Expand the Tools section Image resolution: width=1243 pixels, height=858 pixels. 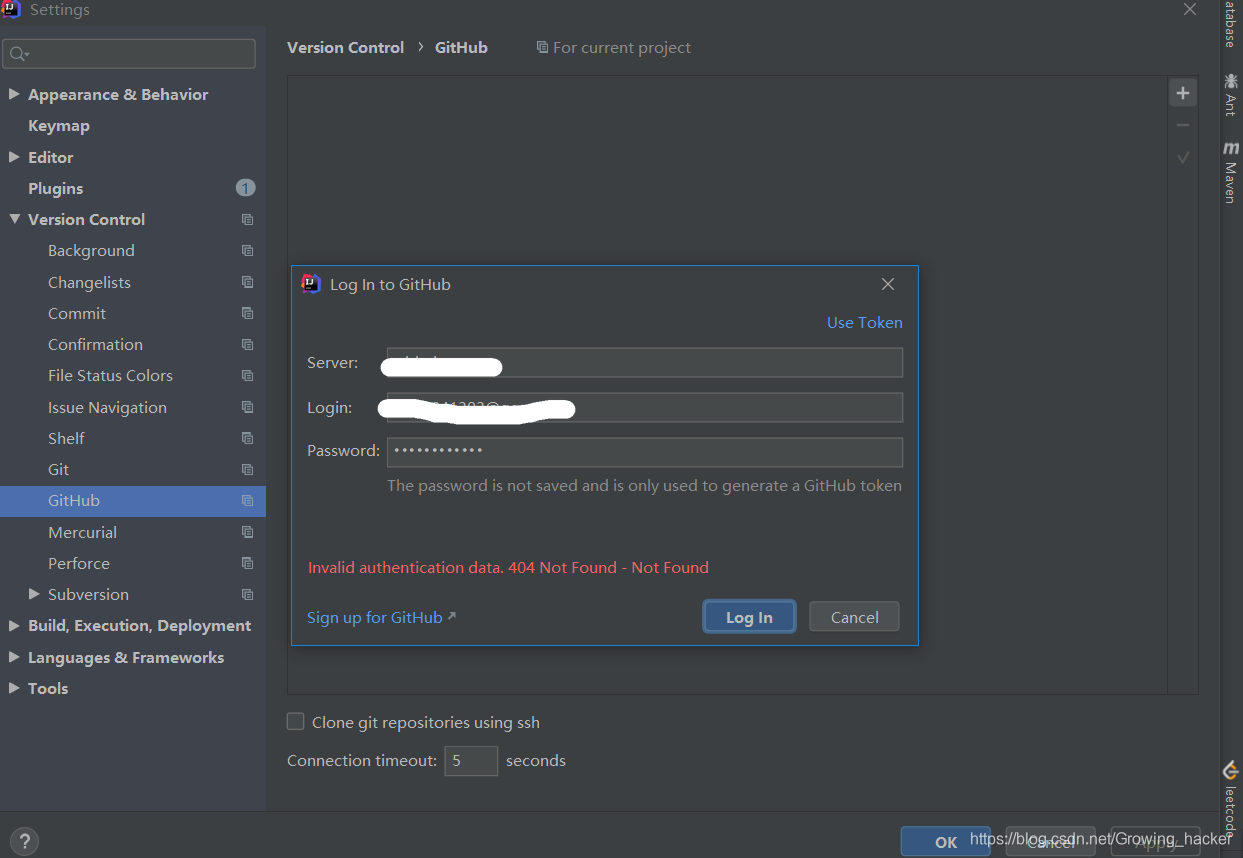point(14,688)
